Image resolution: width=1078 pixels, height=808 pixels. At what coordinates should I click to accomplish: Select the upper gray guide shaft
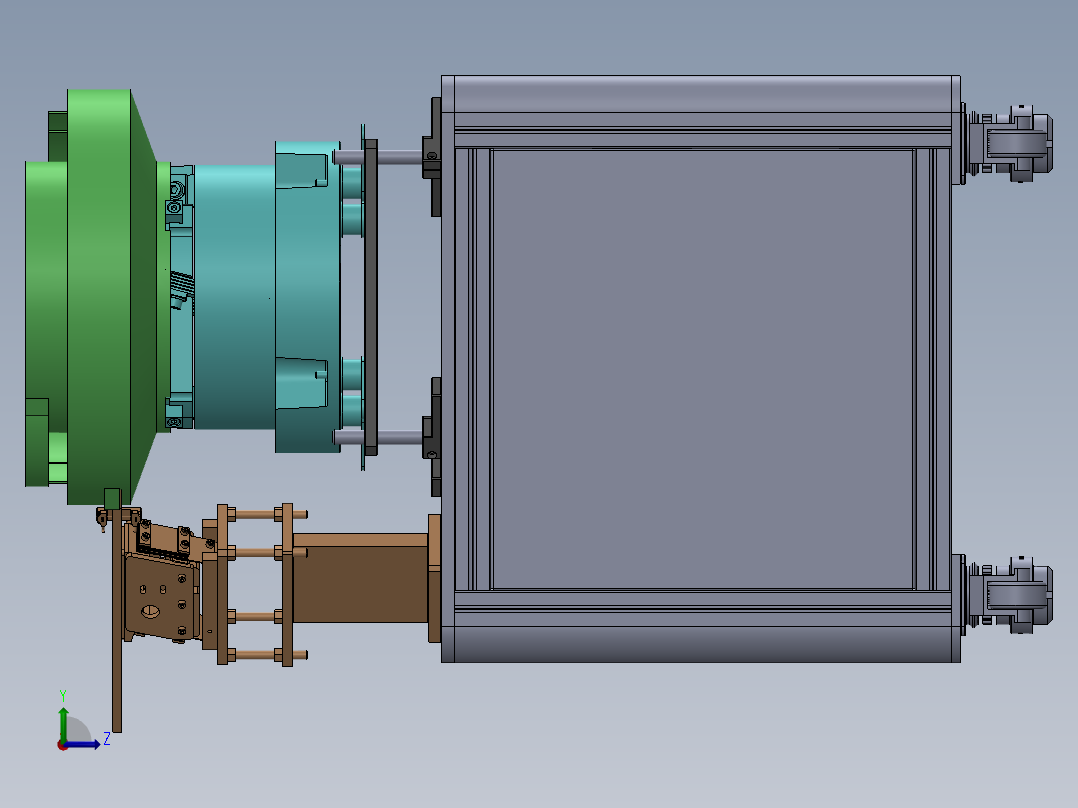(379, 157)
